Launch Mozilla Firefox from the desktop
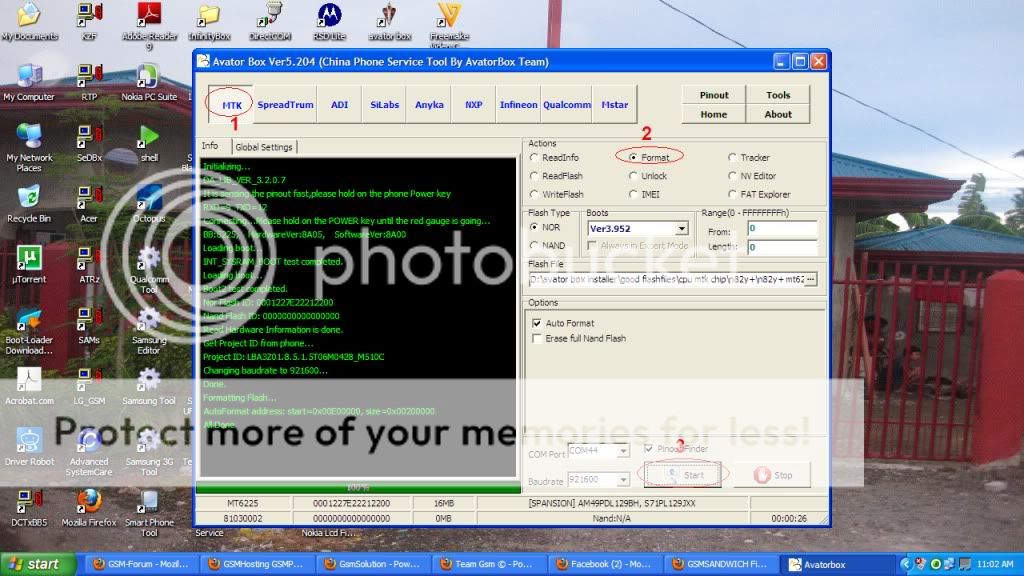This screenshot has width=1024, height=576. [x=89, y=501]
